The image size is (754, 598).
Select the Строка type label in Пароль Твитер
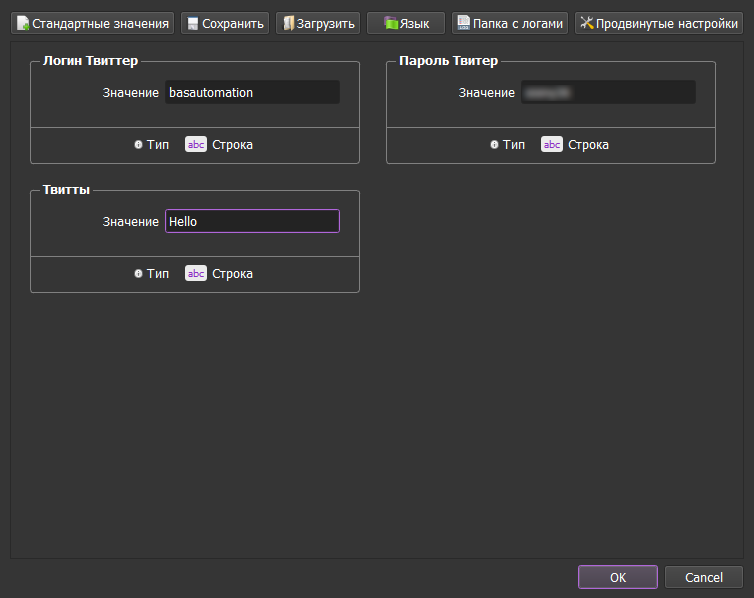coord(588,144)
